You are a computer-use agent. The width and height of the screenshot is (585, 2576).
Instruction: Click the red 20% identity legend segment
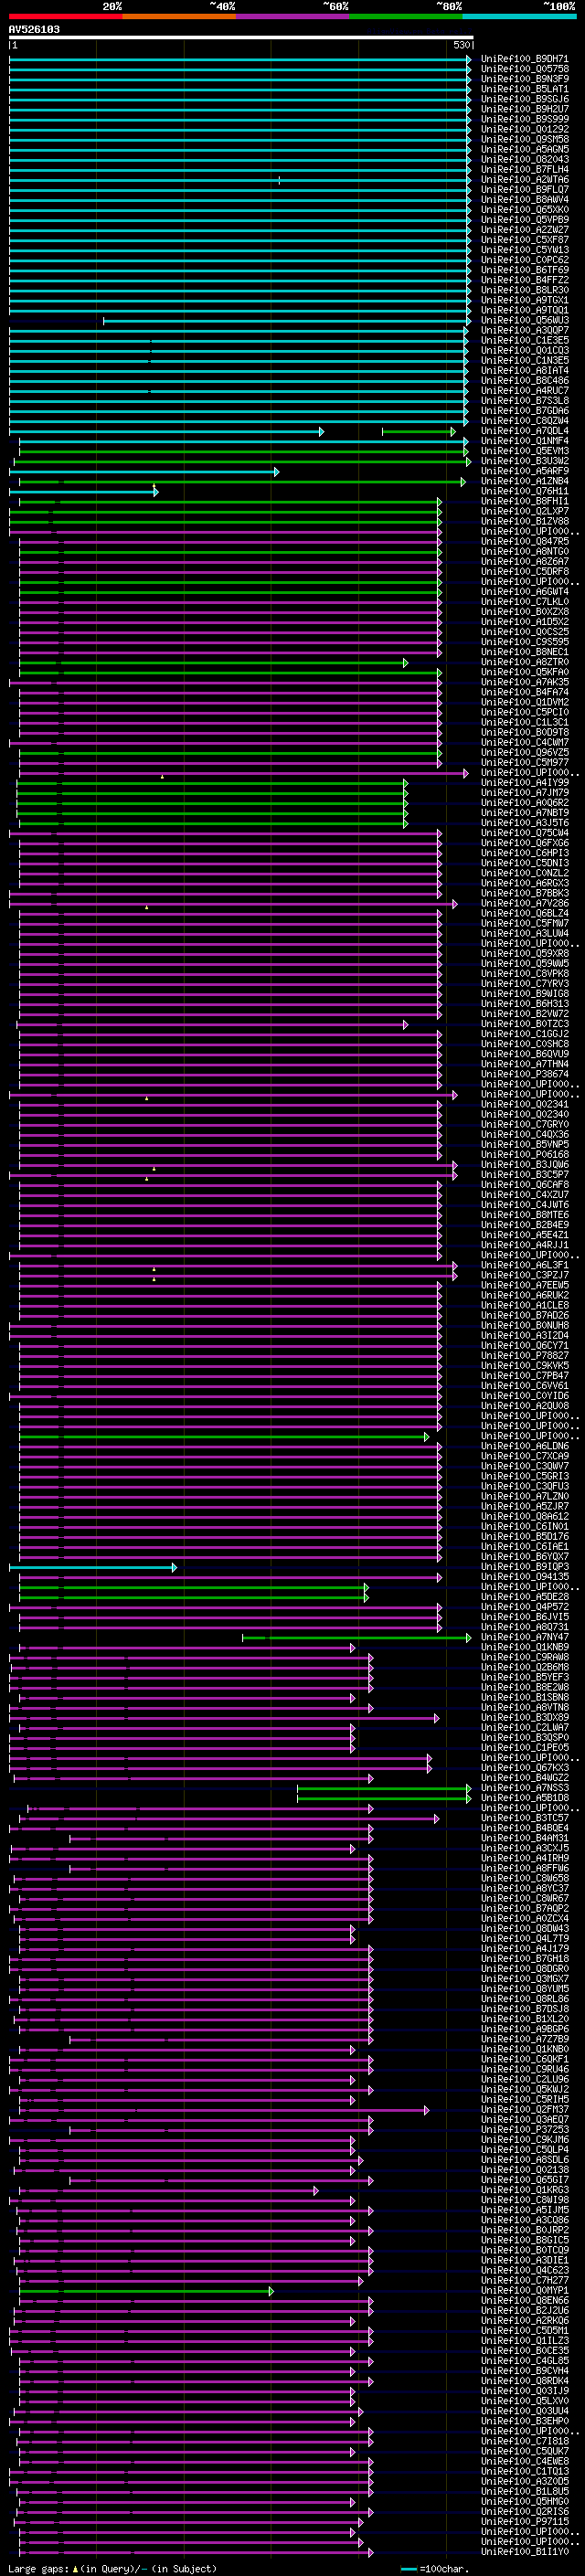(65, 16)
